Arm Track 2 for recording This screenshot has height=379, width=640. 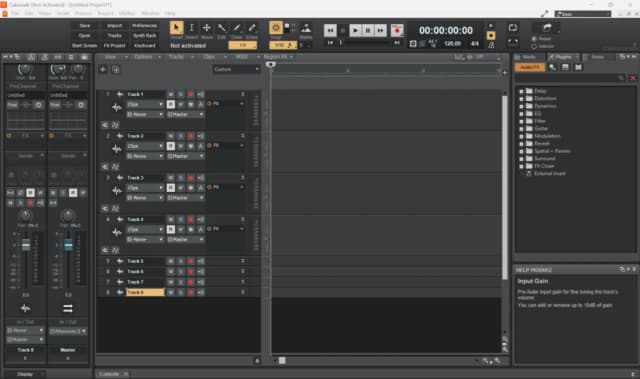pyautogui.click(x=190, y=136)
